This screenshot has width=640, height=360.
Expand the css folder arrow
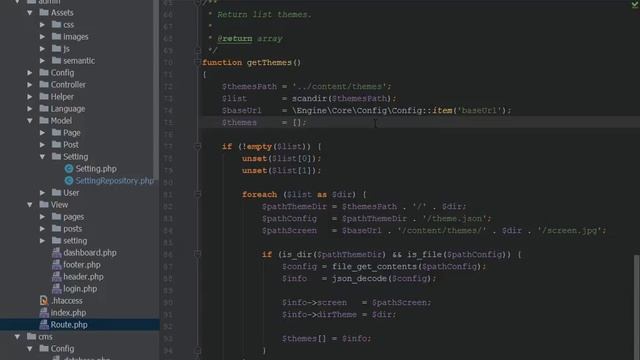[x=42, y=24]
